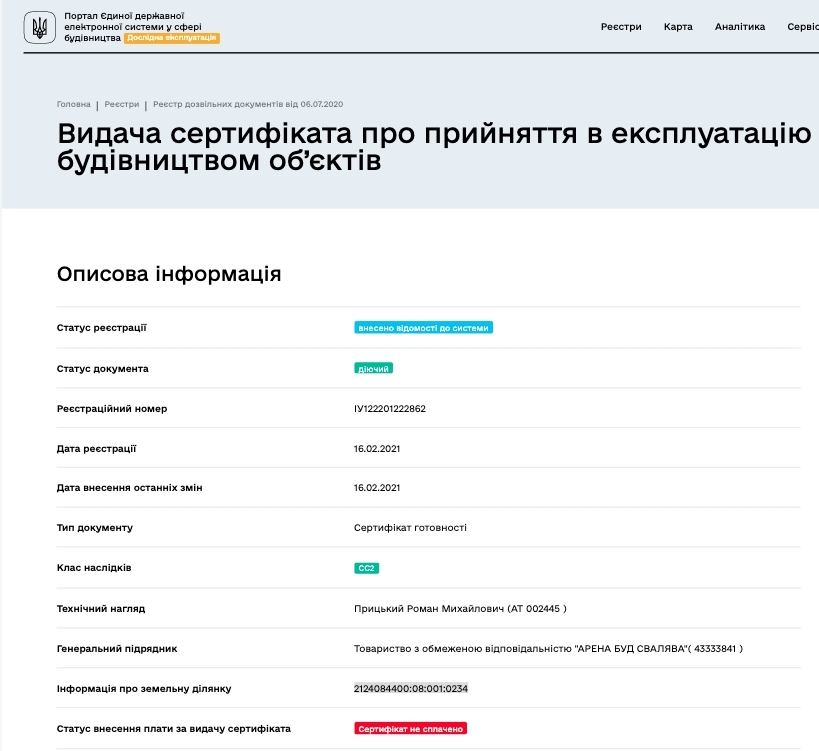Screen dimensions: 819x751
Task: Click the 'Статус документа' label
Action: click(102, 368)
